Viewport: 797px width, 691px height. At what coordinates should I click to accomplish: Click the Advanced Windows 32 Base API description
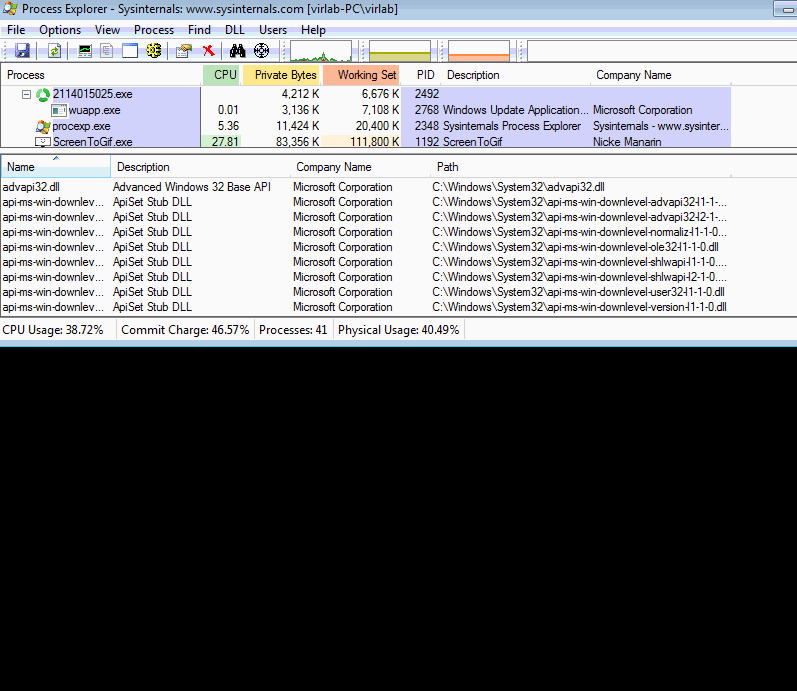(192, 187)
